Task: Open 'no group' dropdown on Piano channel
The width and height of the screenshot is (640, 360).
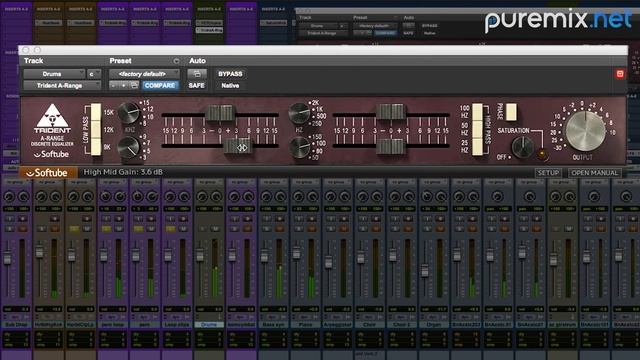Action: click(306, 182)
